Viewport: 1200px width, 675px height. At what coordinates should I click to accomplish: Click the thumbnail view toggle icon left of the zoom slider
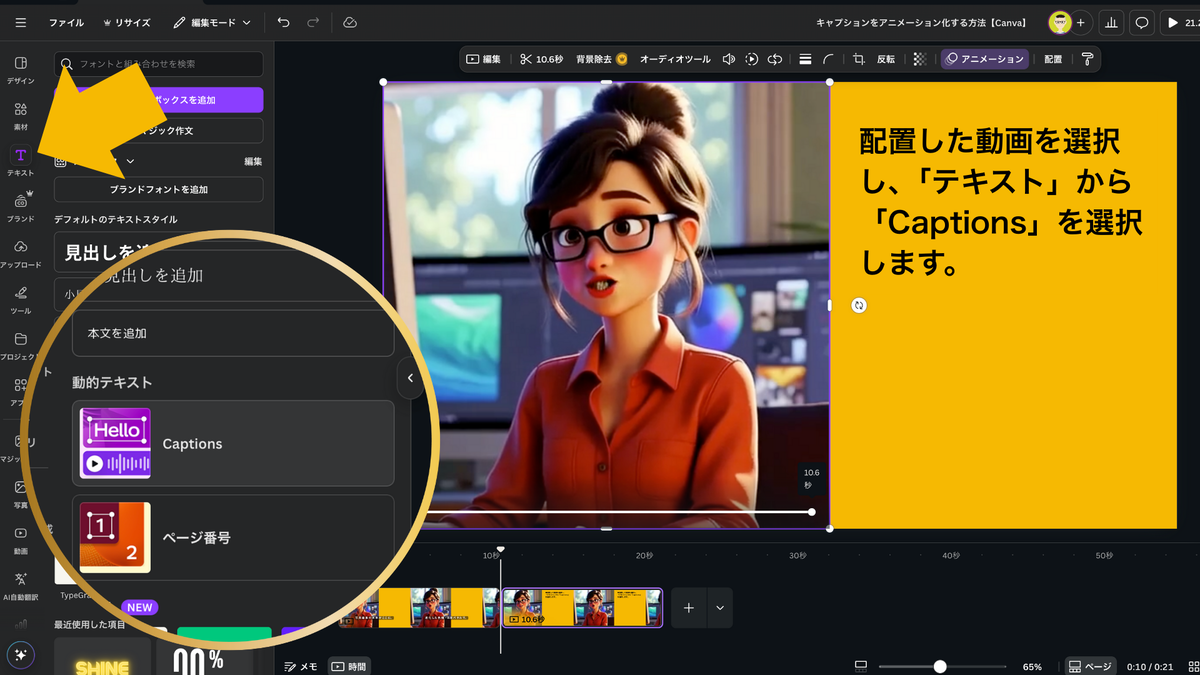click(861, 666)
